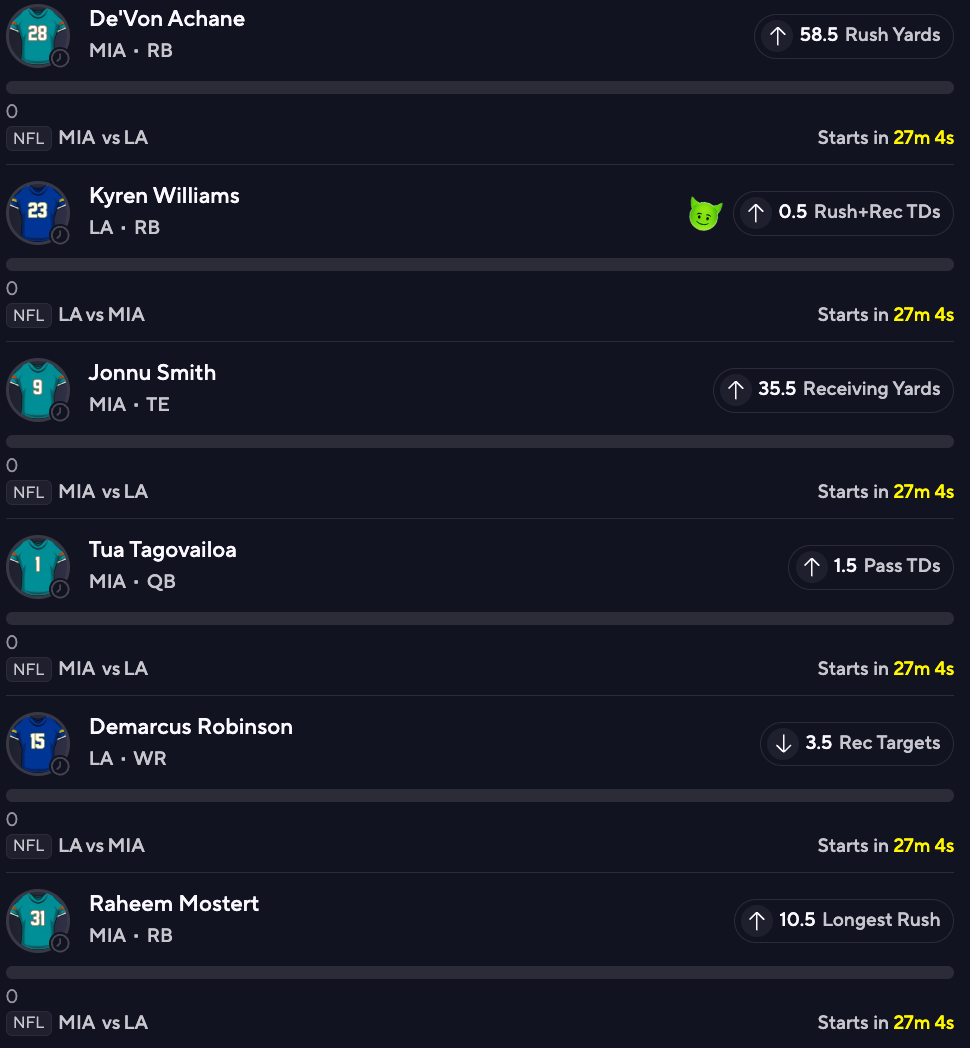Click Tua Tagovailoa's progress bar
Viewport: 970px width, 1048px height.
[x=480, y=619]
